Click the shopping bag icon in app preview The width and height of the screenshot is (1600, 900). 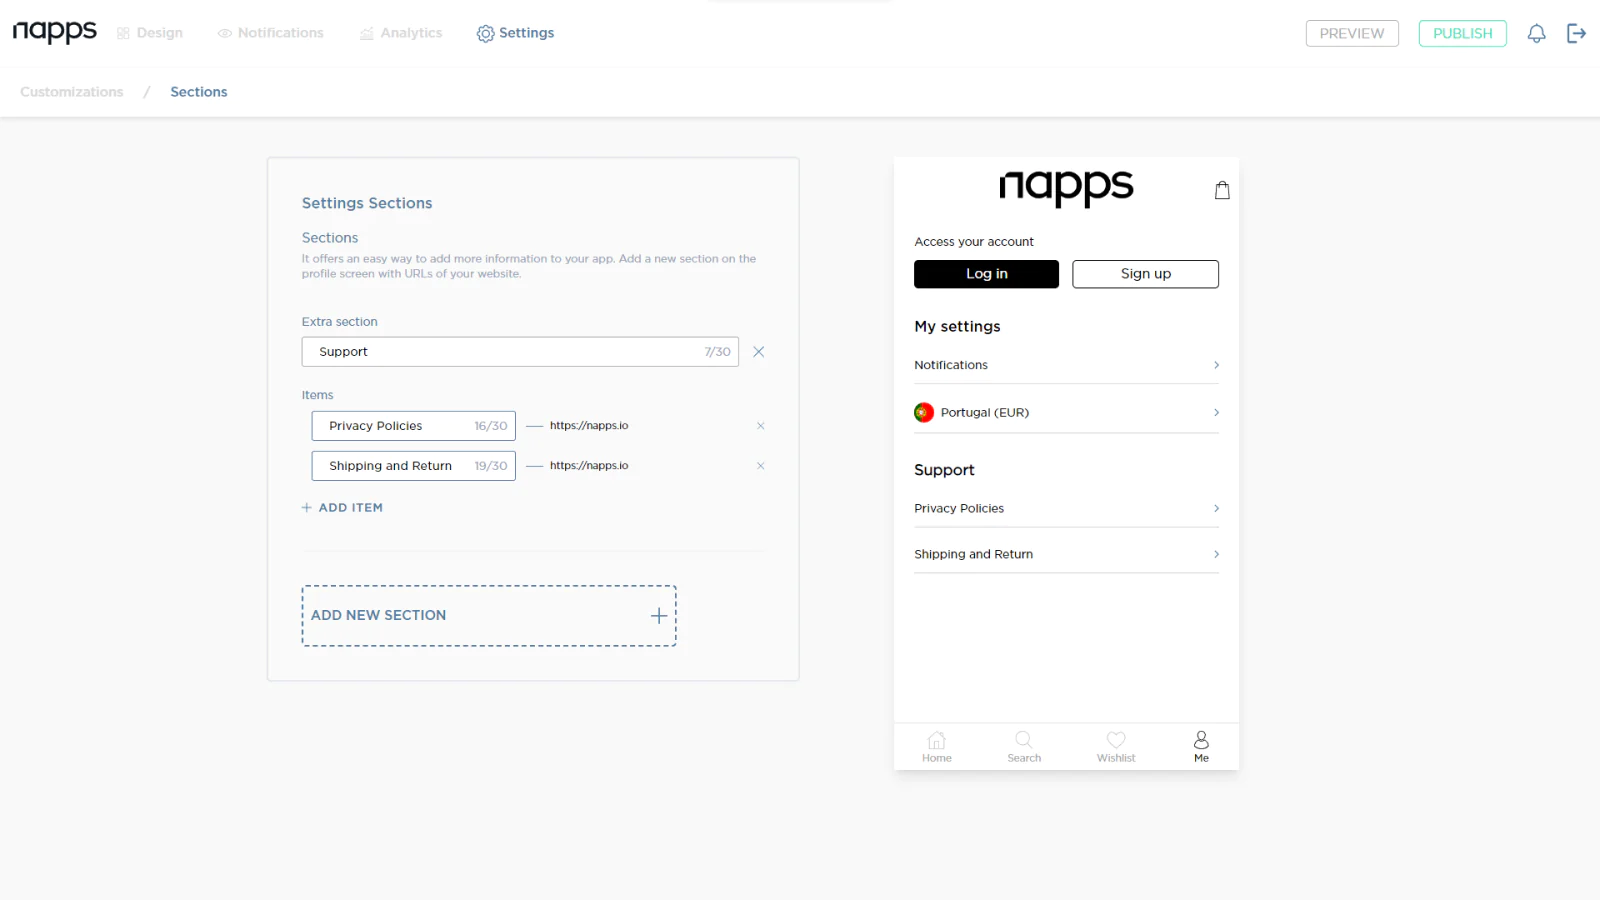(1221, 189)
